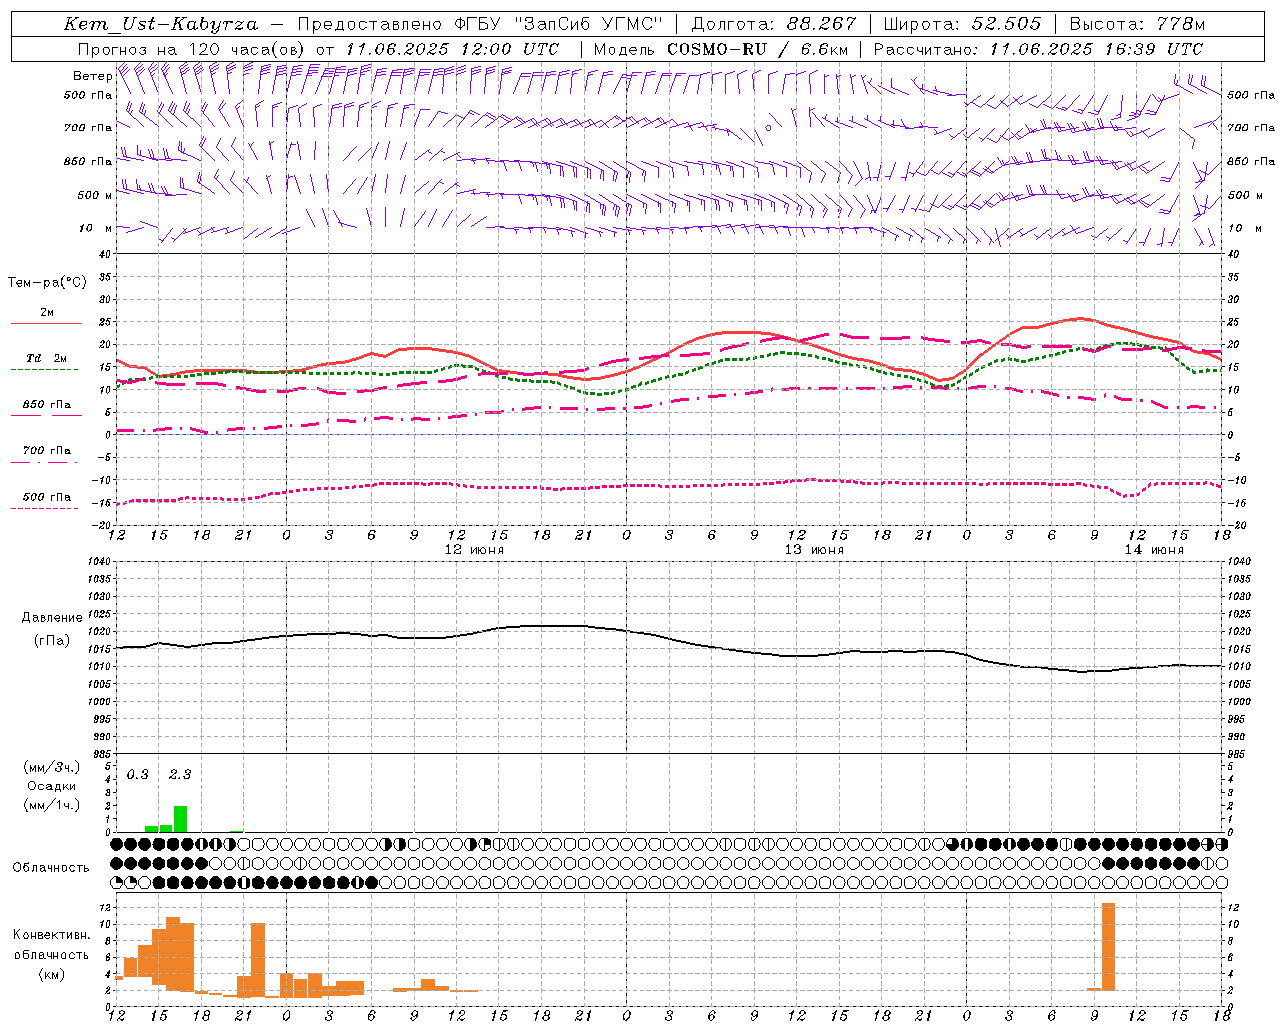Click the '13 июня' date label
This screenshot has width=1280, height=1024.
[x=814, y=550]
